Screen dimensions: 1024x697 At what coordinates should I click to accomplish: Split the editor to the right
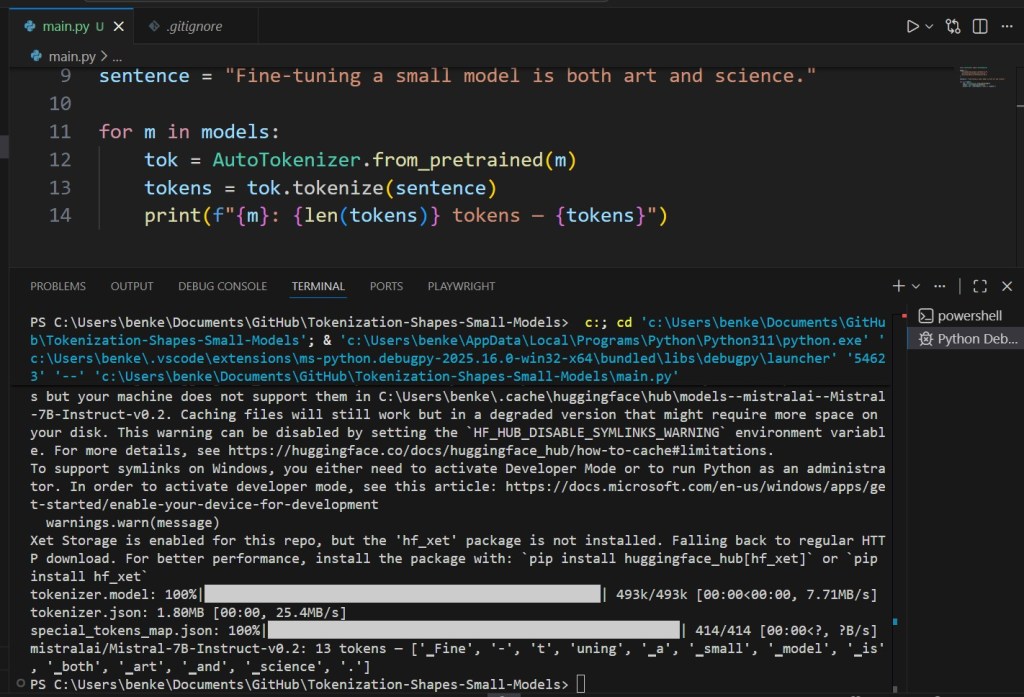pyautogui.click(x=981, y=27)
